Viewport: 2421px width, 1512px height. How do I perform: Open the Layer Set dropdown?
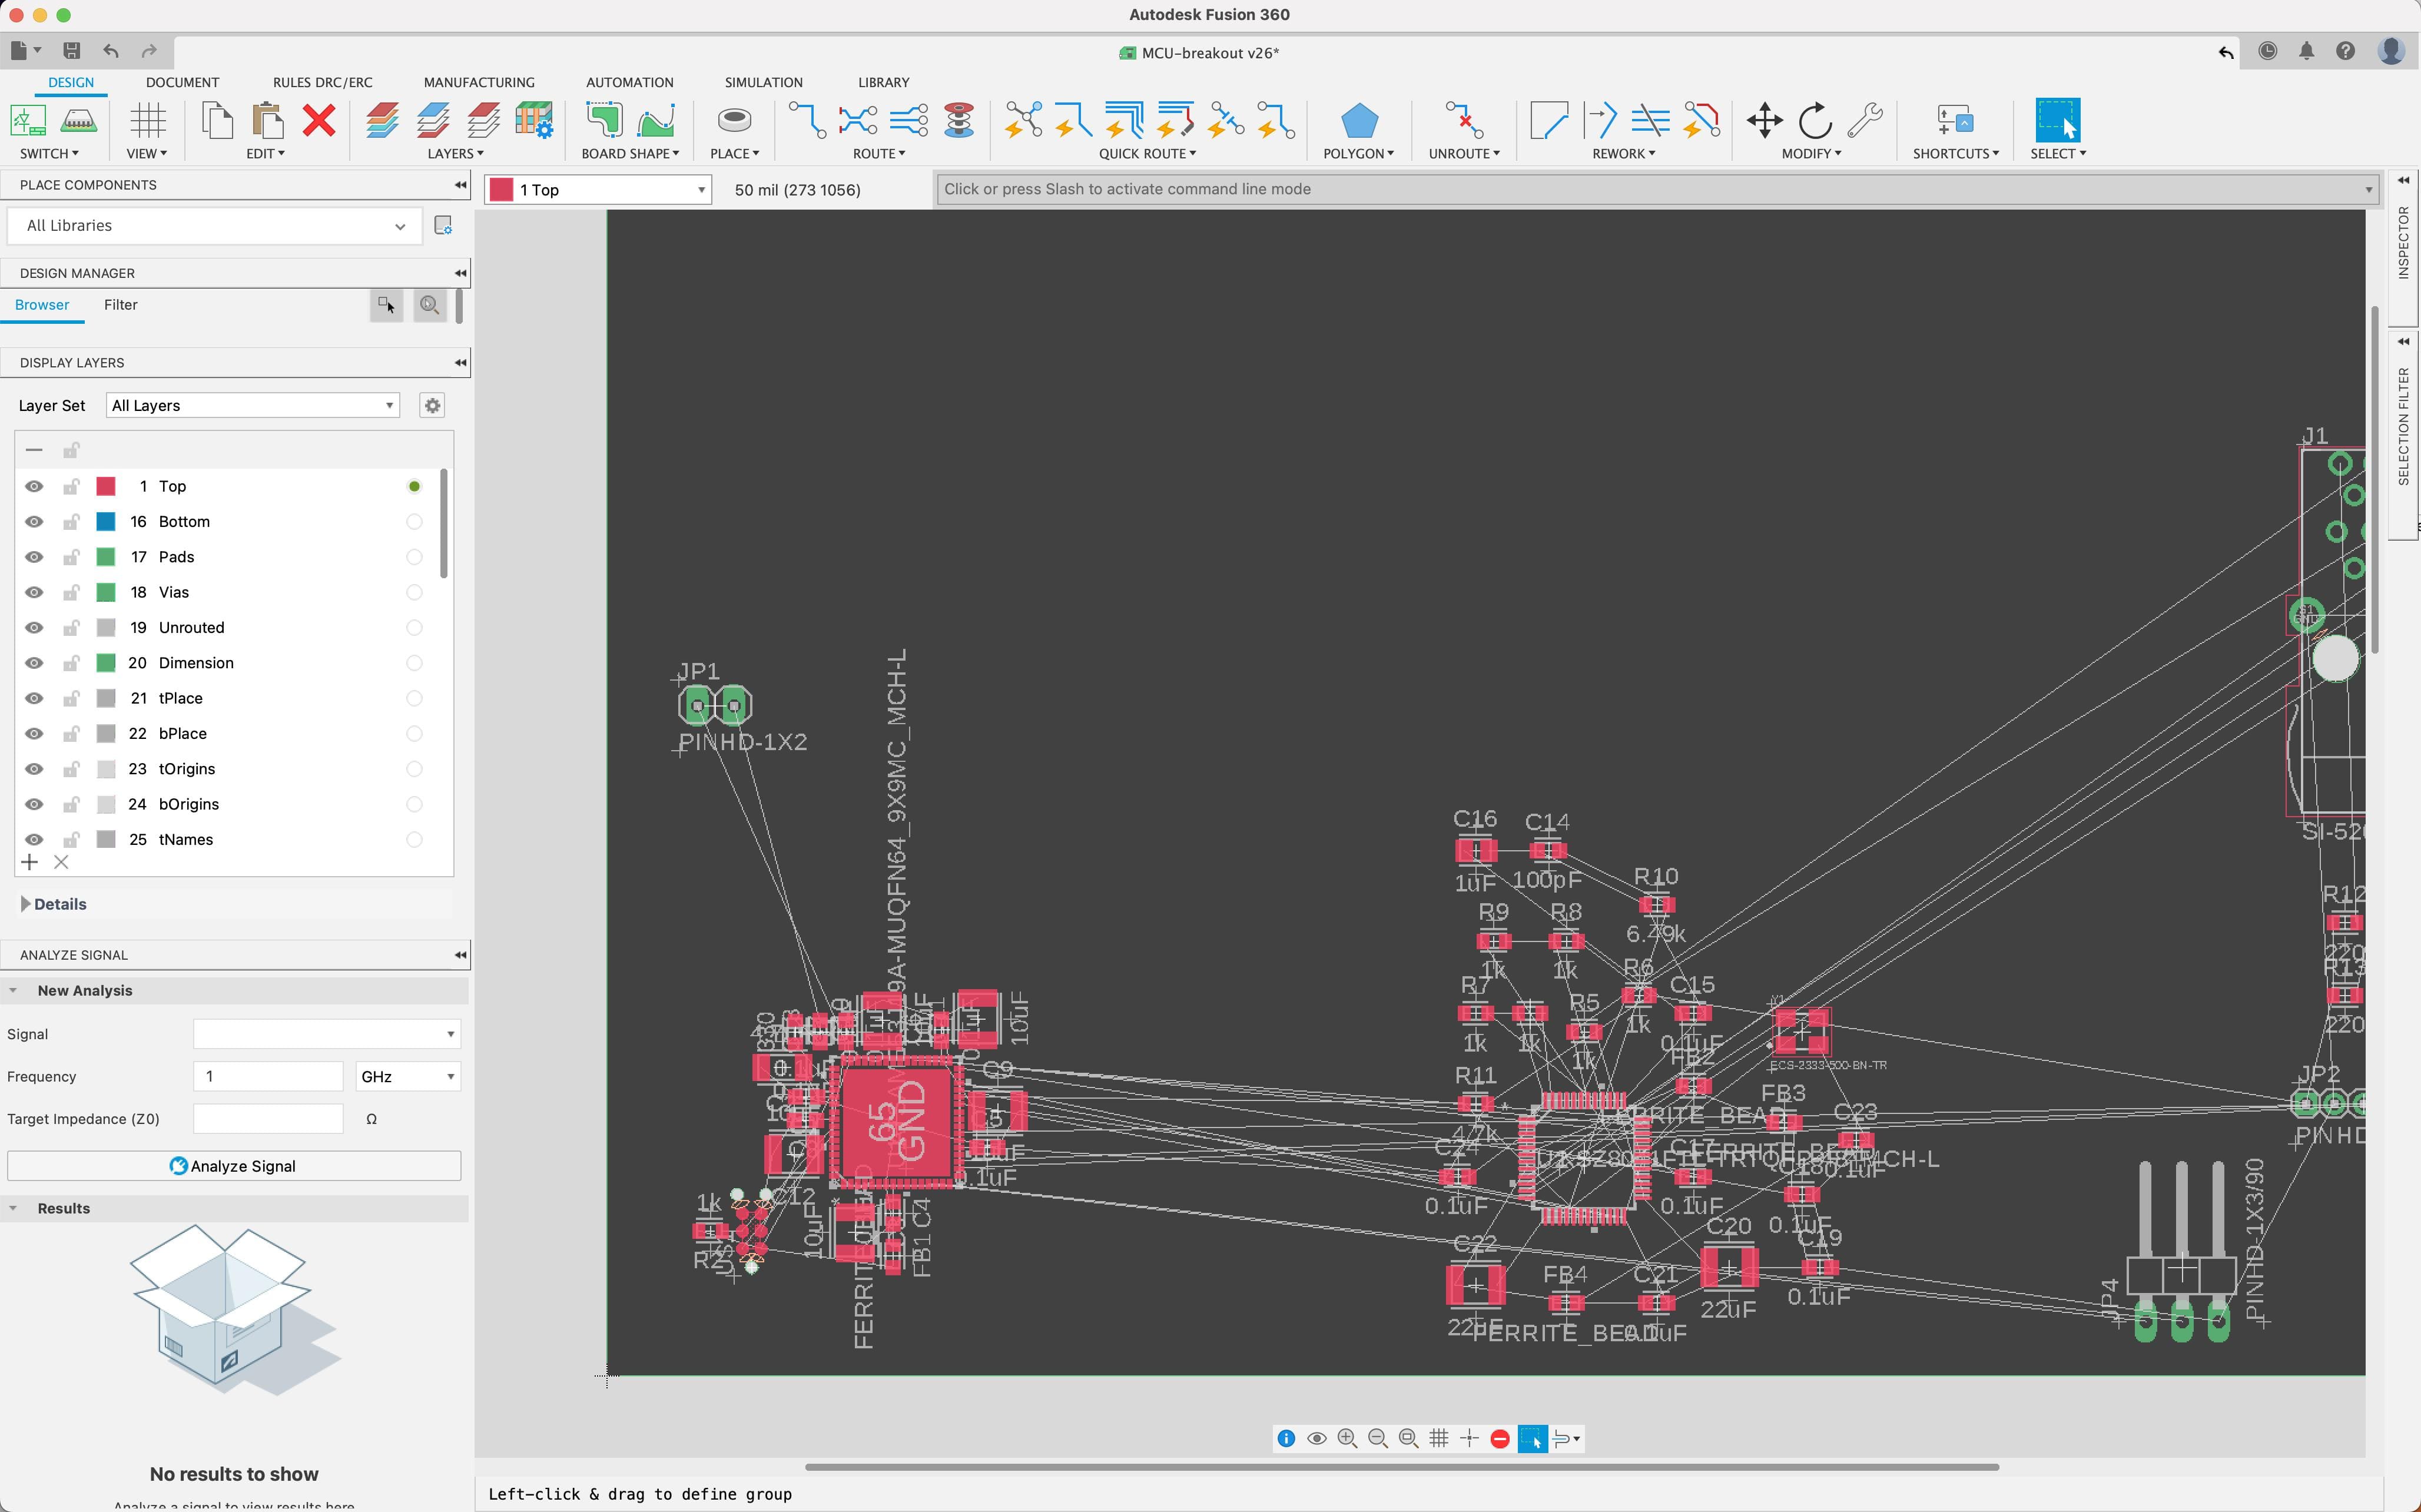(253, 405)
